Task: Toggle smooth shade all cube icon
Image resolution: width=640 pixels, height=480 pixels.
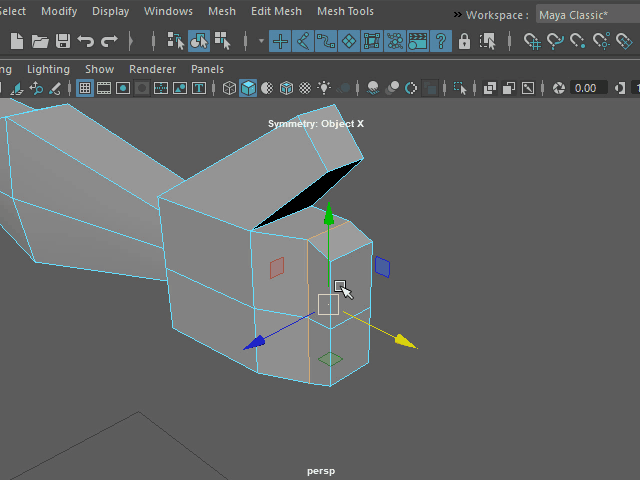Action: coord(248,88)
